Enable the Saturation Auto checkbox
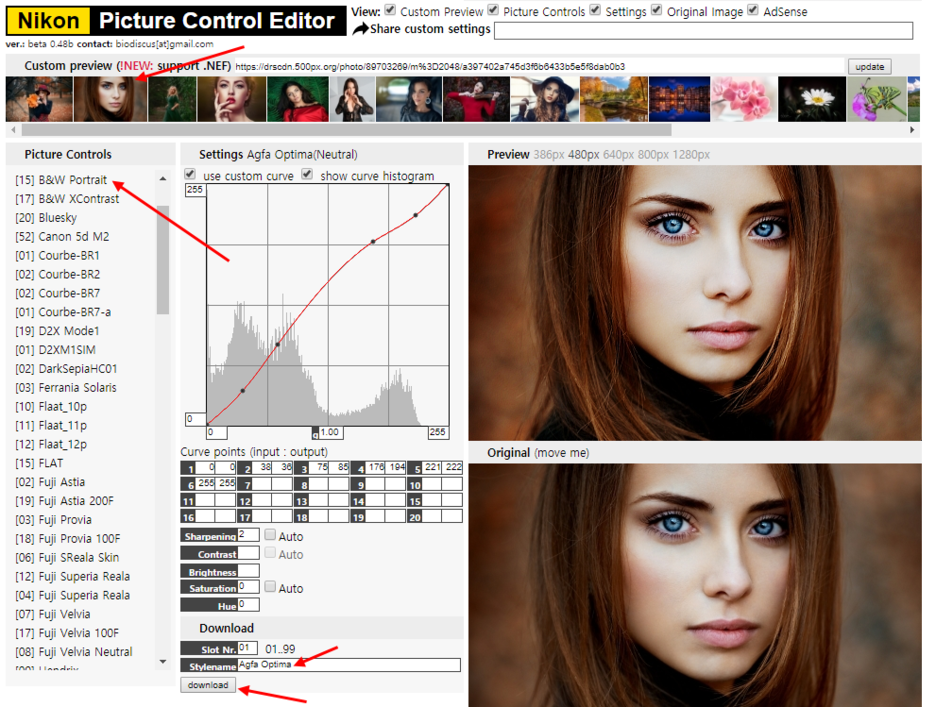 (x=270, y=586)
